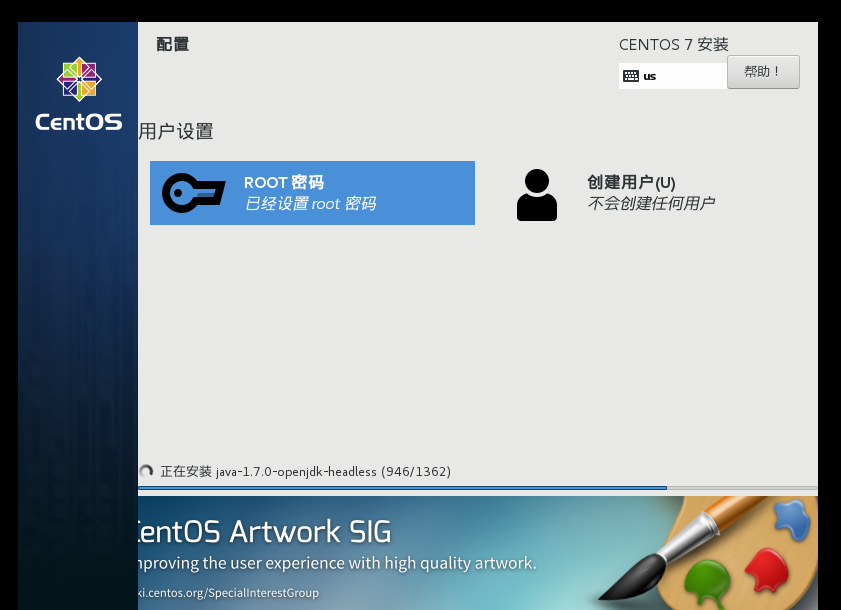Click the 正在安装 java-1.7.0-openjdk-headless status text
841x610 pixels.
pyautogui.click(x=306, y=472)
